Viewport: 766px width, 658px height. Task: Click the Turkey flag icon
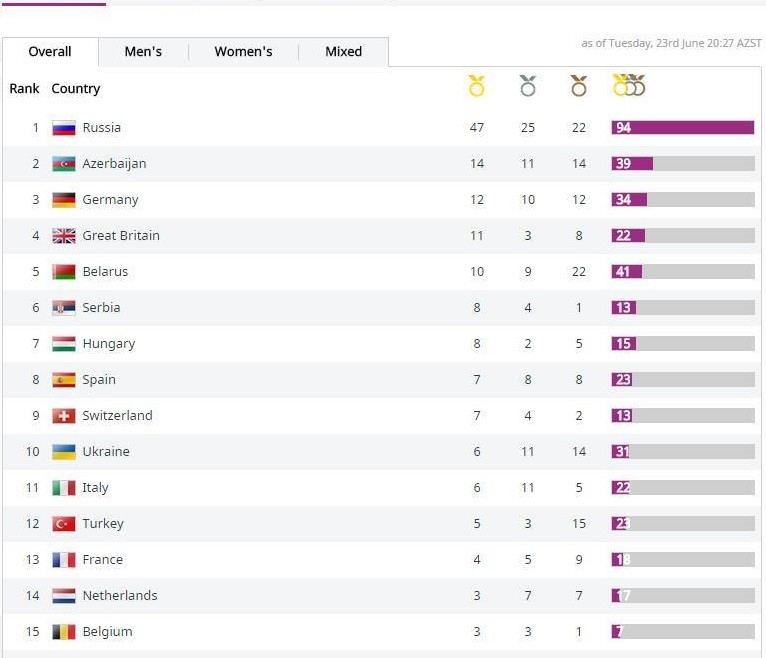tap(64, 524)
